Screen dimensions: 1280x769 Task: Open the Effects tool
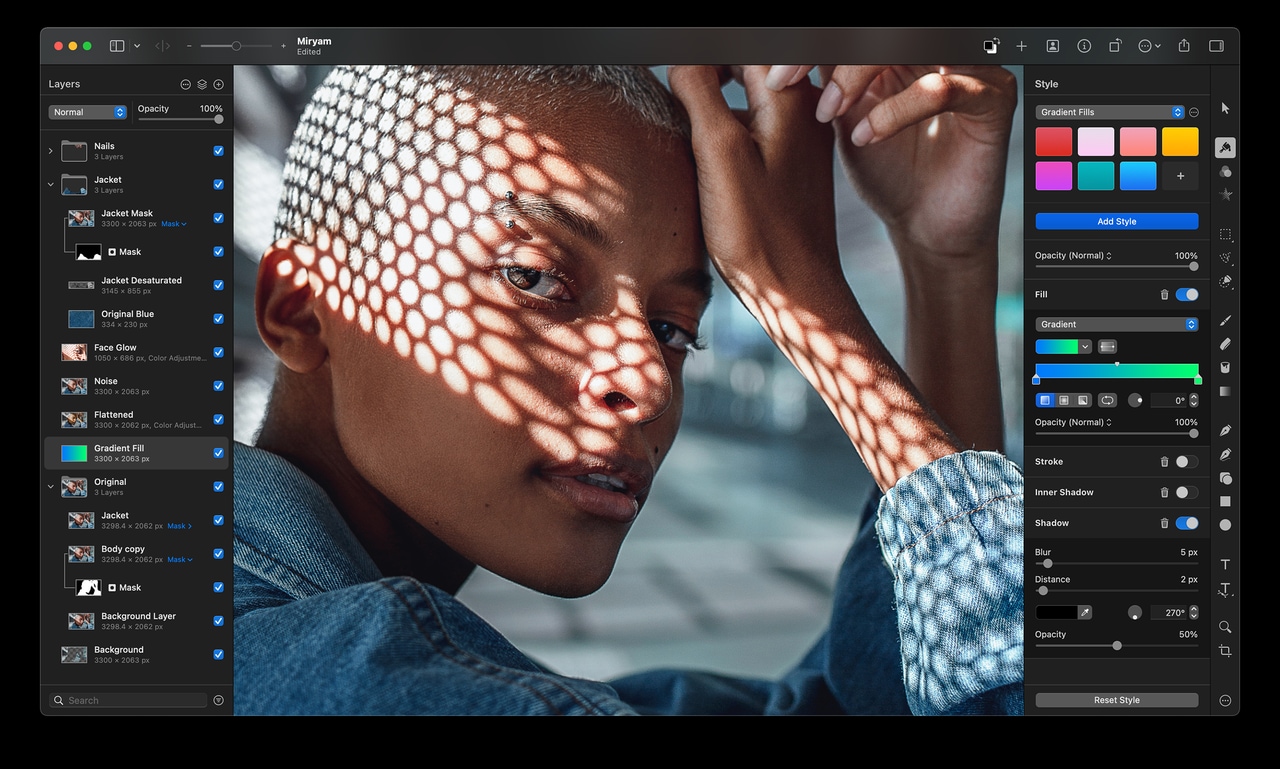click(x=1225, y=171)
